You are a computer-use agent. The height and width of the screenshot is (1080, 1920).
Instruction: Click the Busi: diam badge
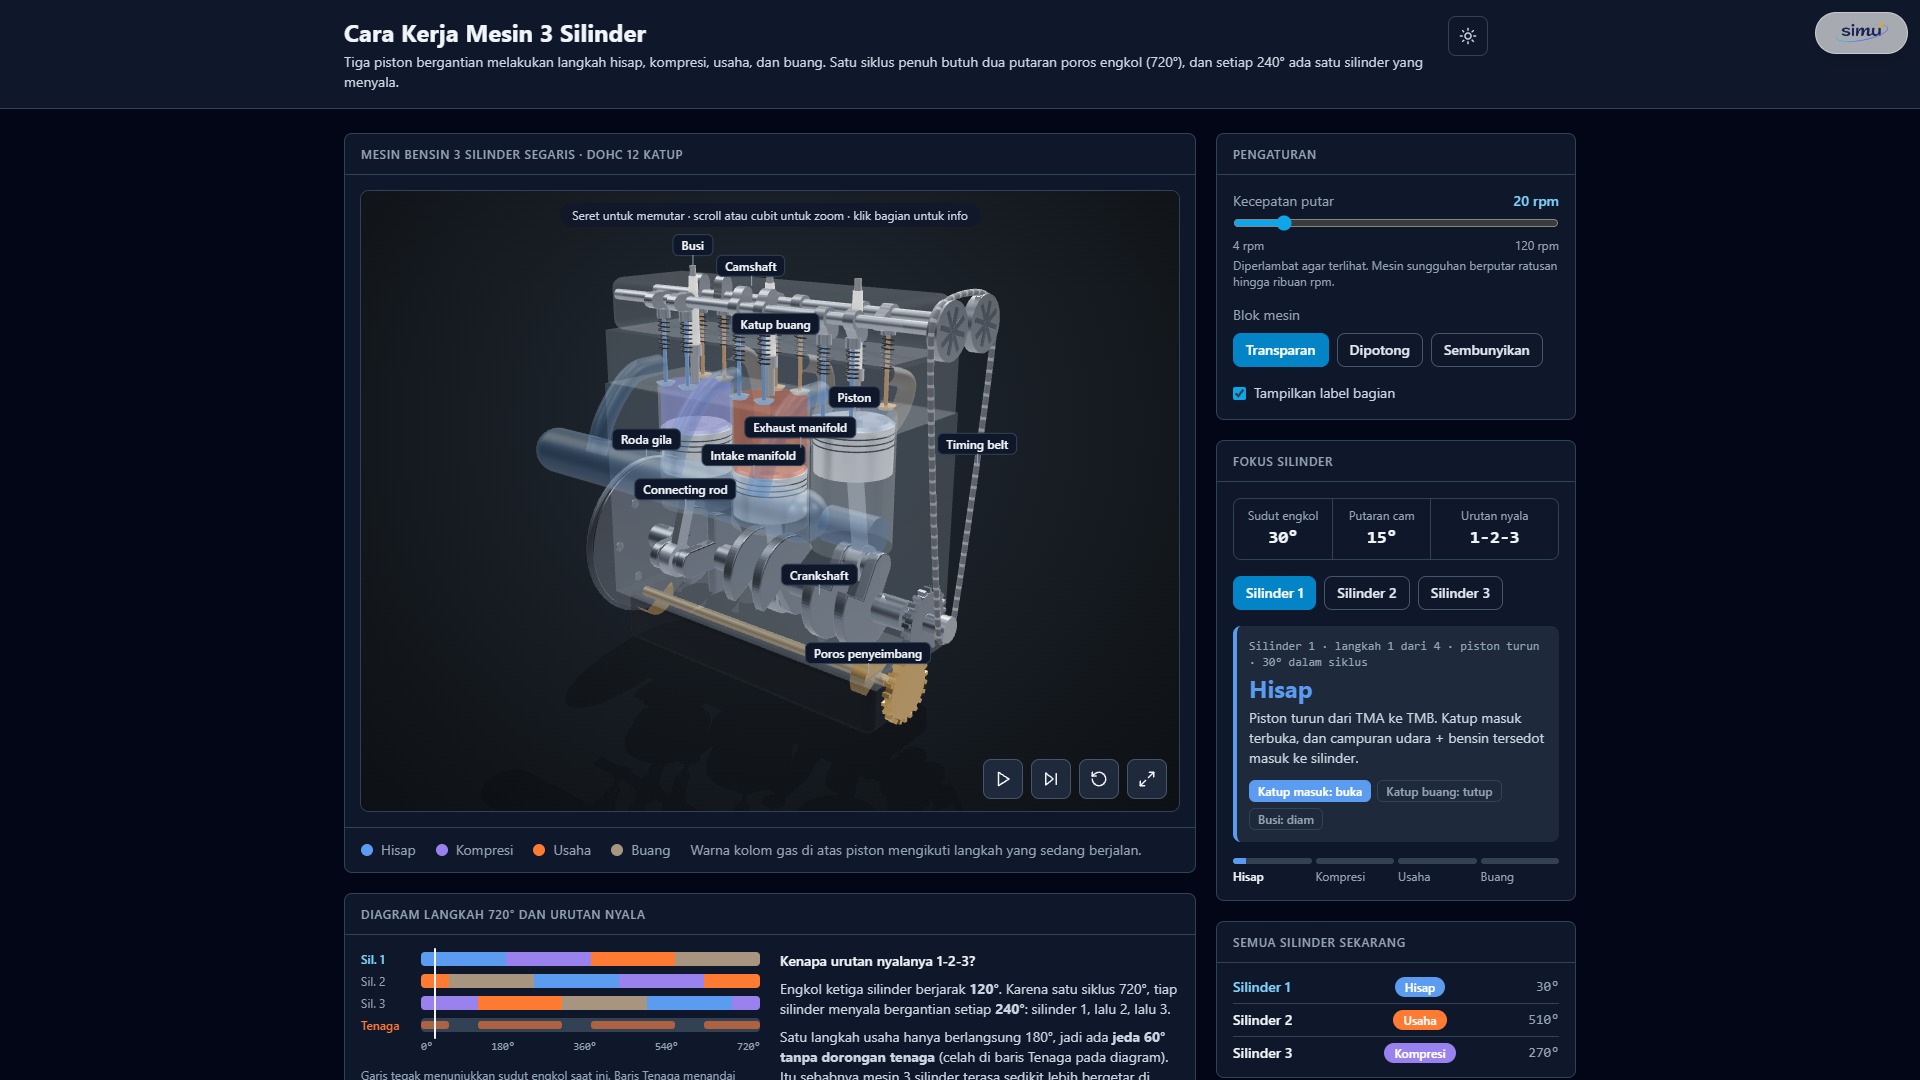click(x=1285, y=820)
